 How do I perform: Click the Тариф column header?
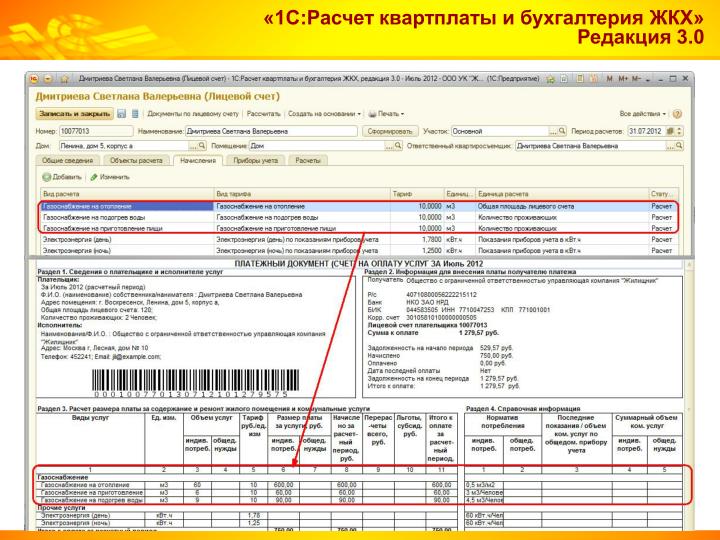click(x=417, y=194)
